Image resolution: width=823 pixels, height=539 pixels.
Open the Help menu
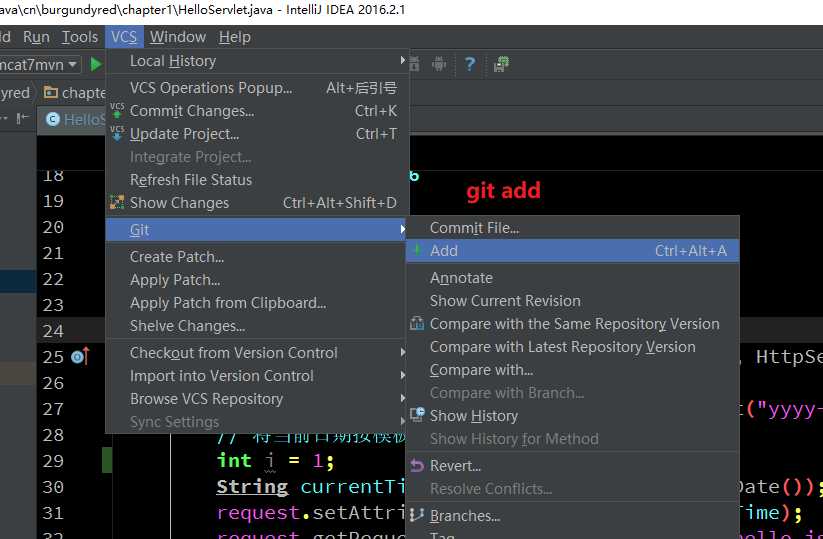(x=235, y=37)
